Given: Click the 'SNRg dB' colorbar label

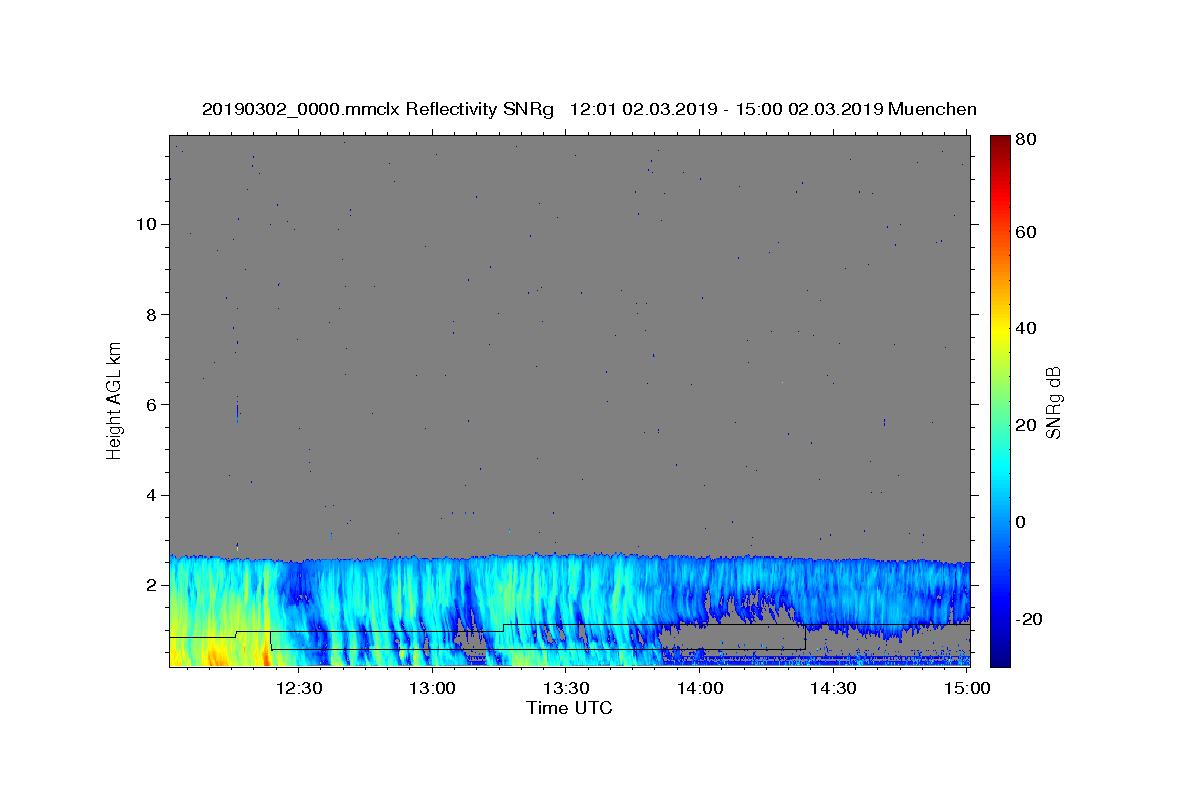Looking at the screenshot, I should [1053, 402].
